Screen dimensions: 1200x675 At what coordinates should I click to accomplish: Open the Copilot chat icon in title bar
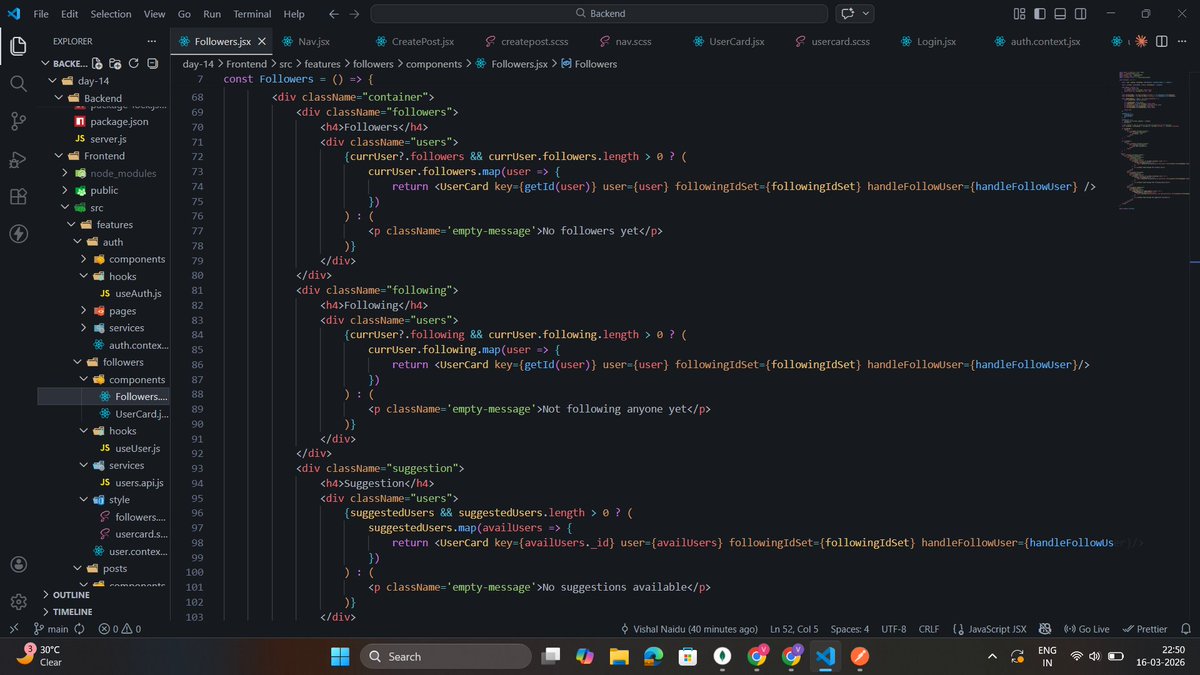point(848,14)
